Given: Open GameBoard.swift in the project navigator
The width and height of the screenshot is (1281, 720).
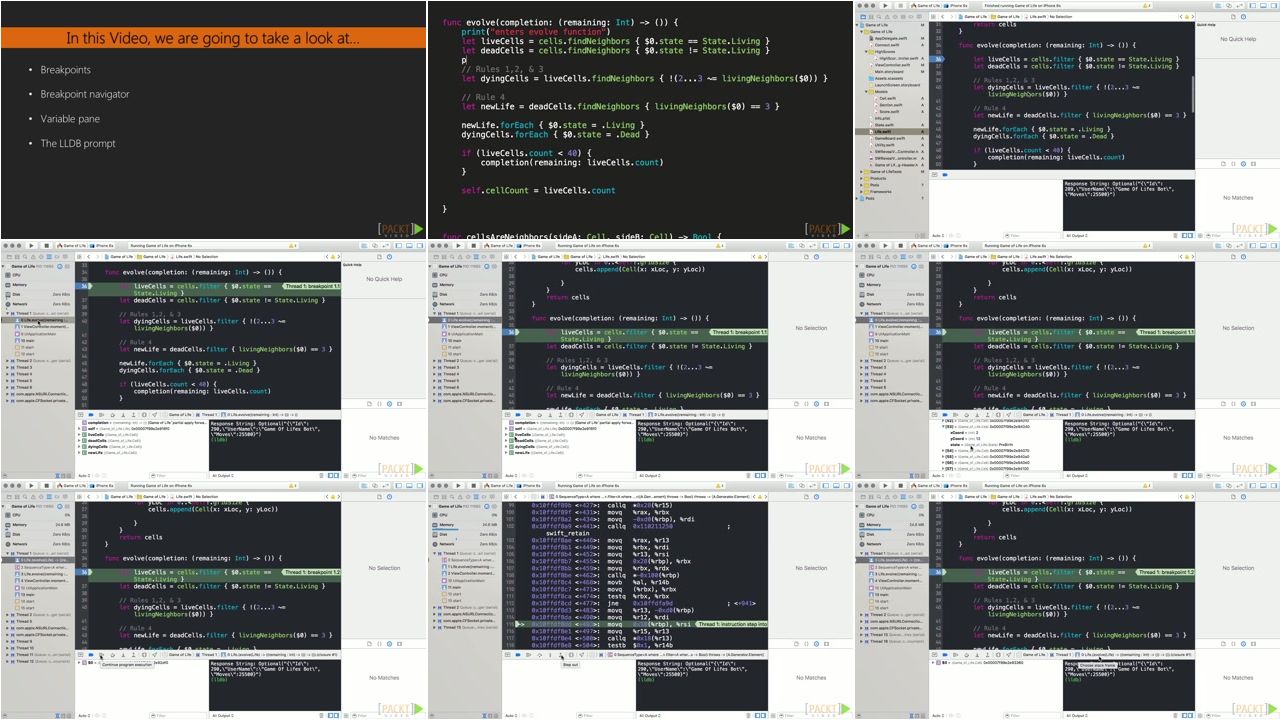Looking at the screenshot, I should pyautogui.click(x=890, y=138).
